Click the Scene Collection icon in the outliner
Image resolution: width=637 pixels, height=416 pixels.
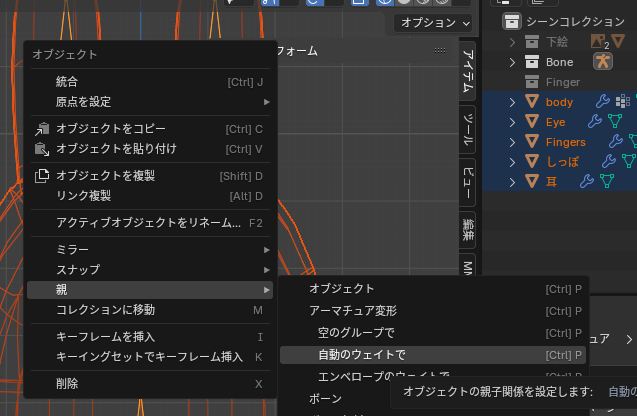click(511, 21)
